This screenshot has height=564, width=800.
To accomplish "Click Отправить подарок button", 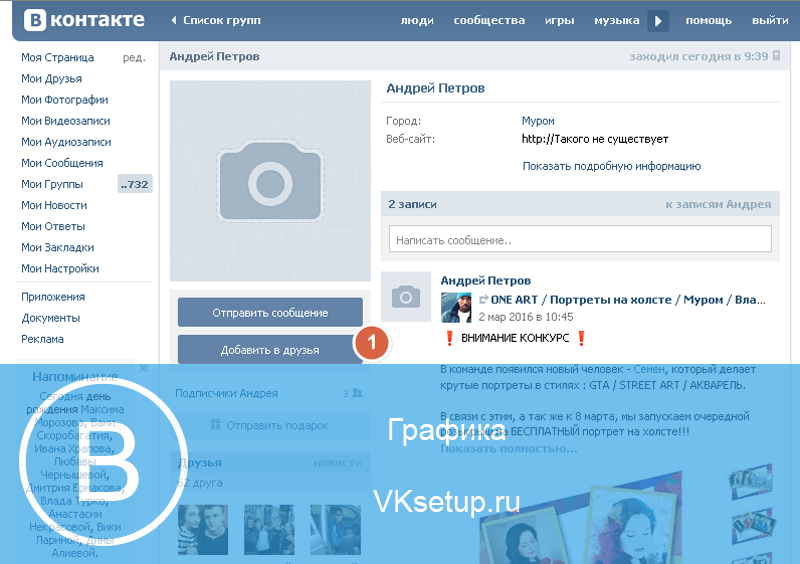I will 270,425.
